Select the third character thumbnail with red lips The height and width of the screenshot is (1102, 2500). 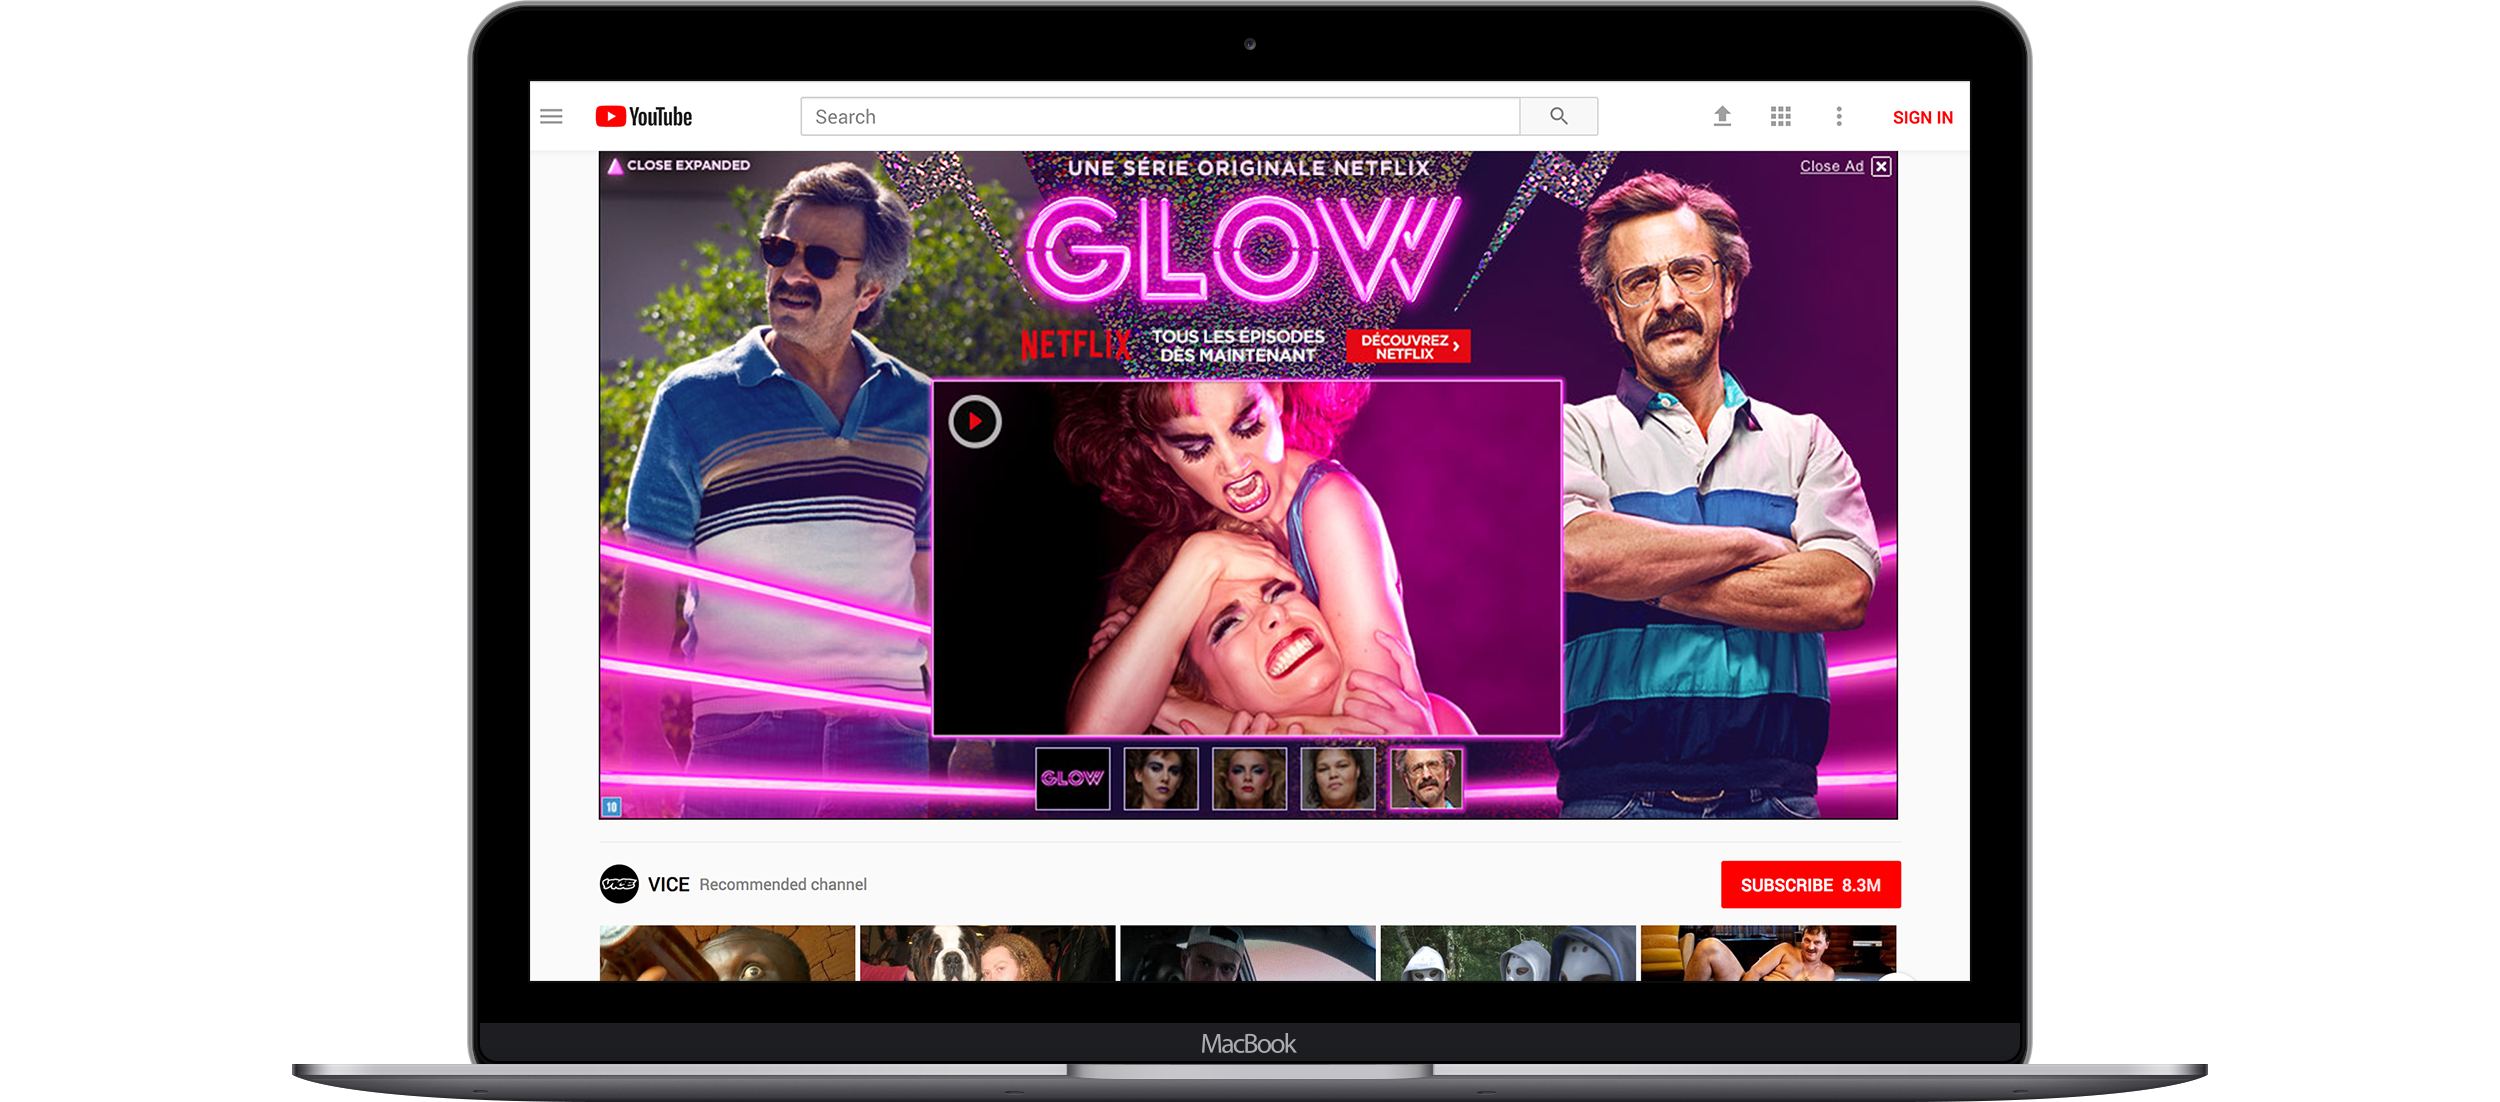(x=1250, y=778)
